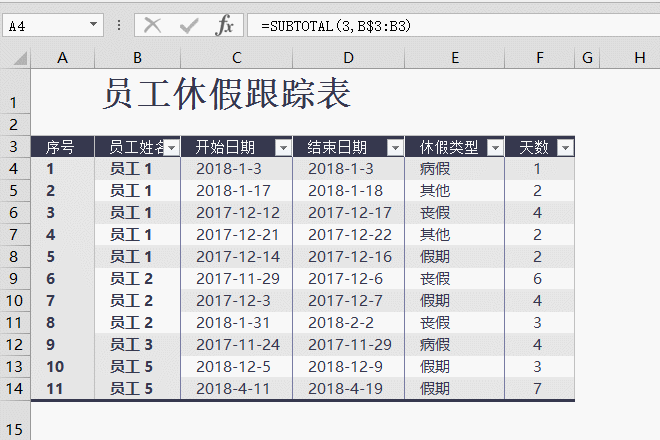The height and width of the screenshot is (440, 660).
Task: Click 天数 value 6 in row 9
Action: [540, 278]
